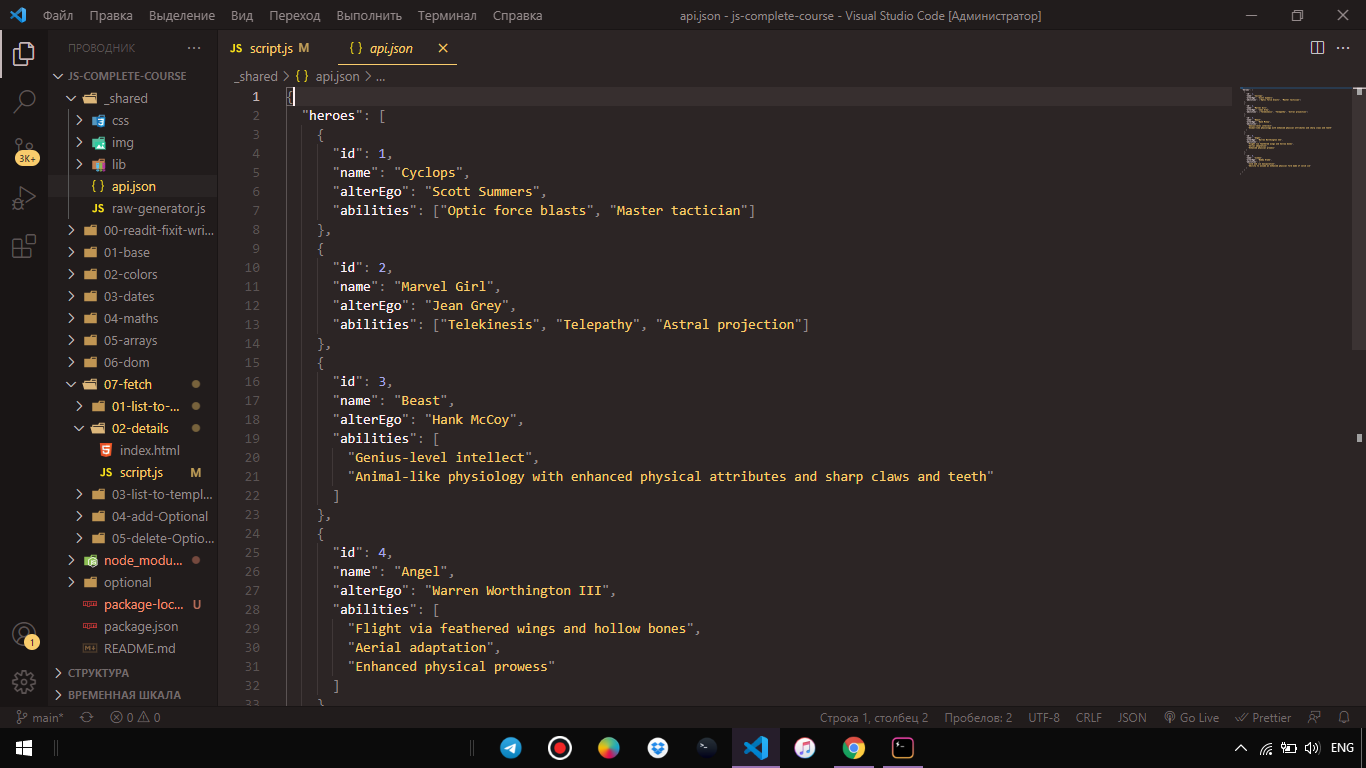Expand the 05-arrays folder
The width and height of the screenshot is (1366, 768).
130,340
